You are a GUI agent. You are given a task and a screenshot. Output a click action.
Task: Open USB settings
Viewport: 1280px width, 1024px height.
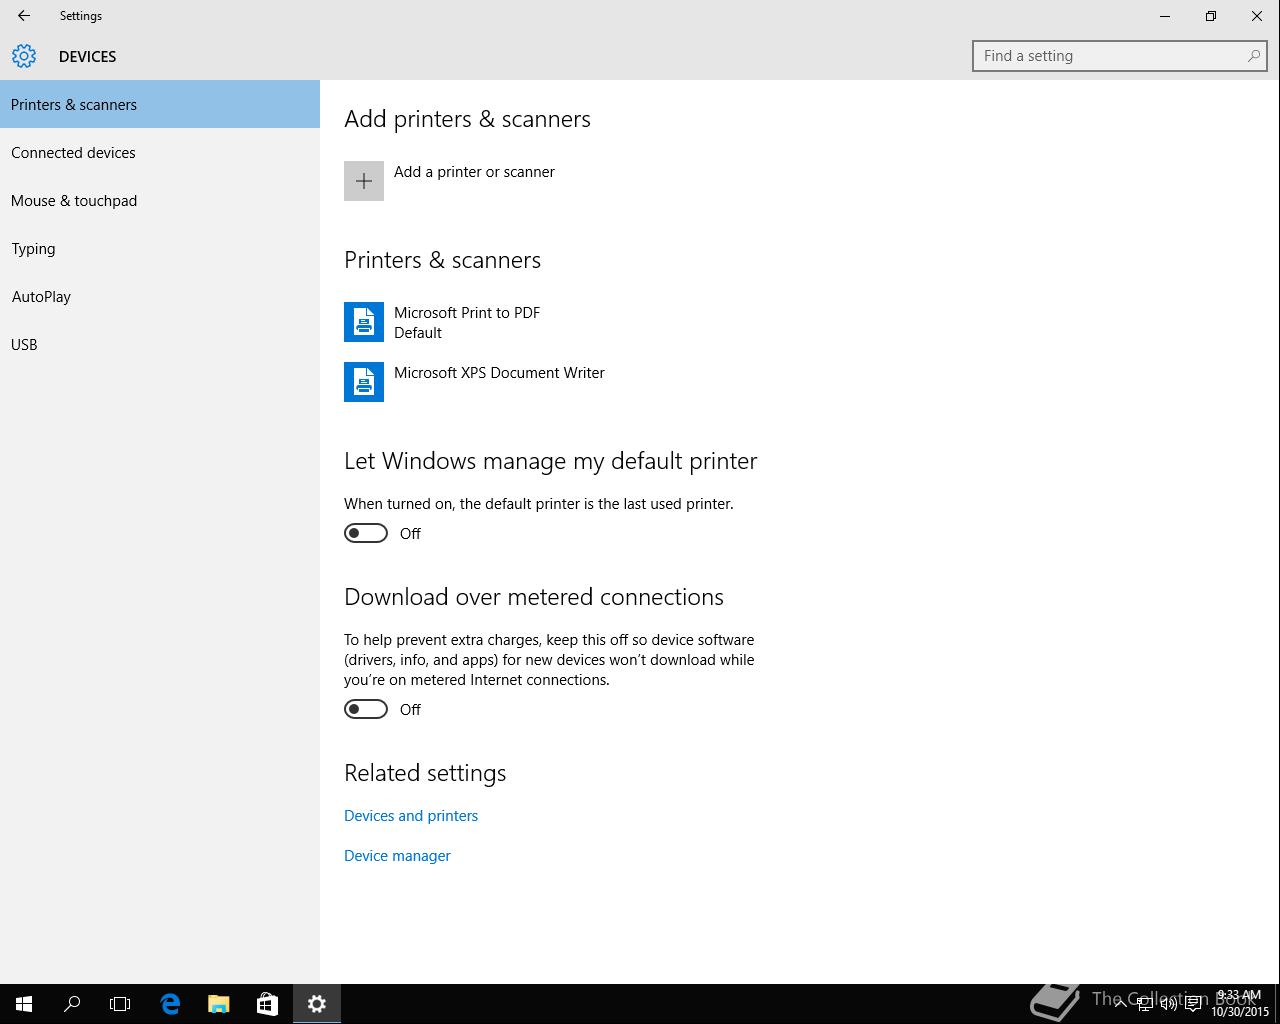pos(160,344)
